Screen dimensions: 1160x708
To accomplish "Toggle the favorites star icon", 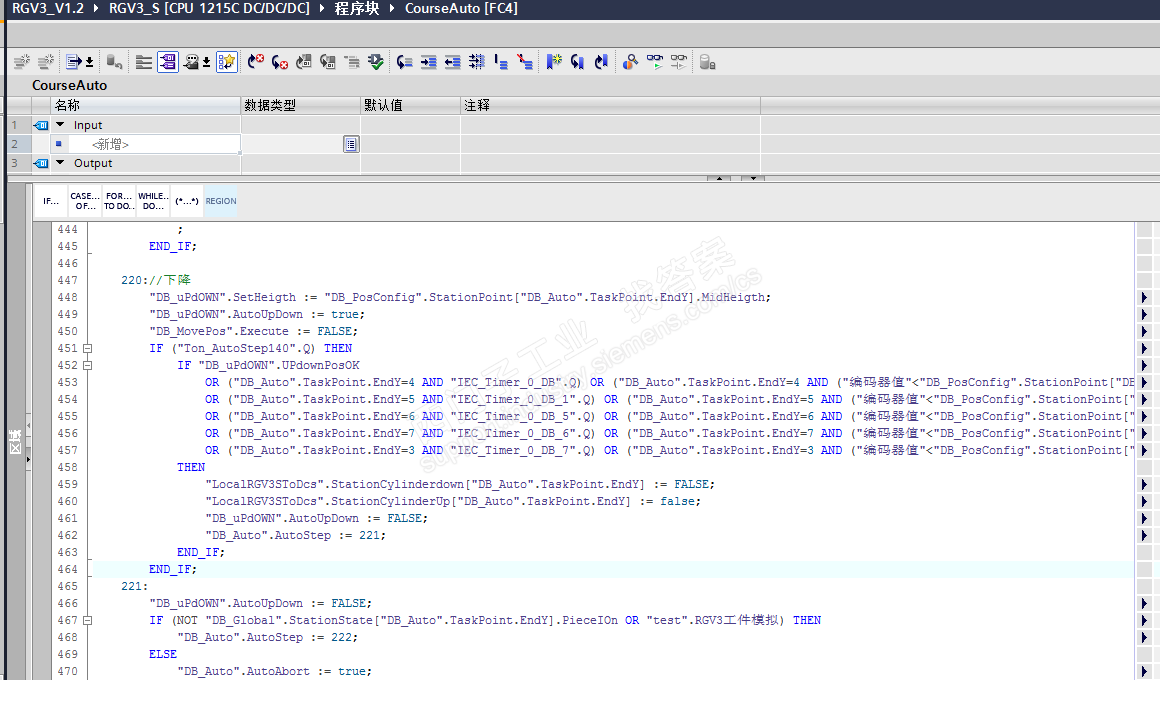I will [226, 62].
